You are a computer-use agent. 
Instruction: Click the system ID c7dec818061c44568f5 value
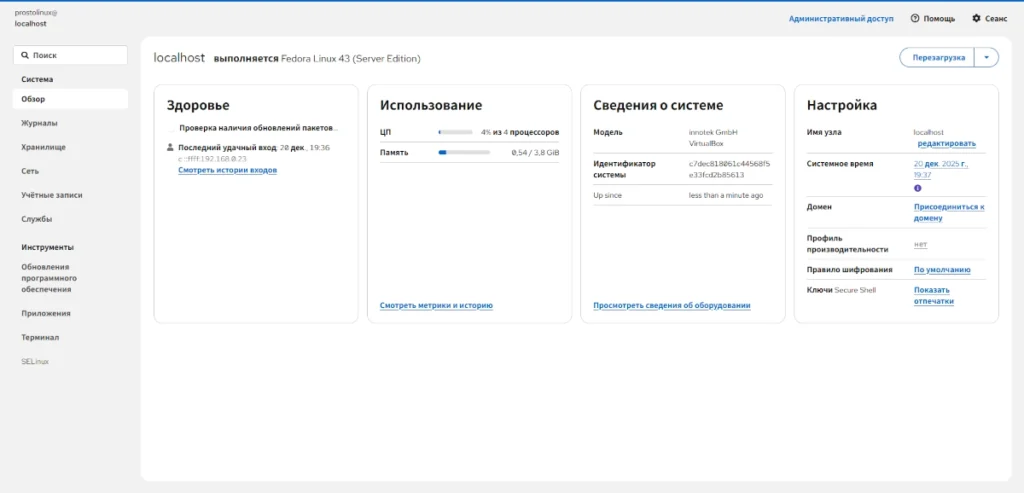[x=729, y=169]
